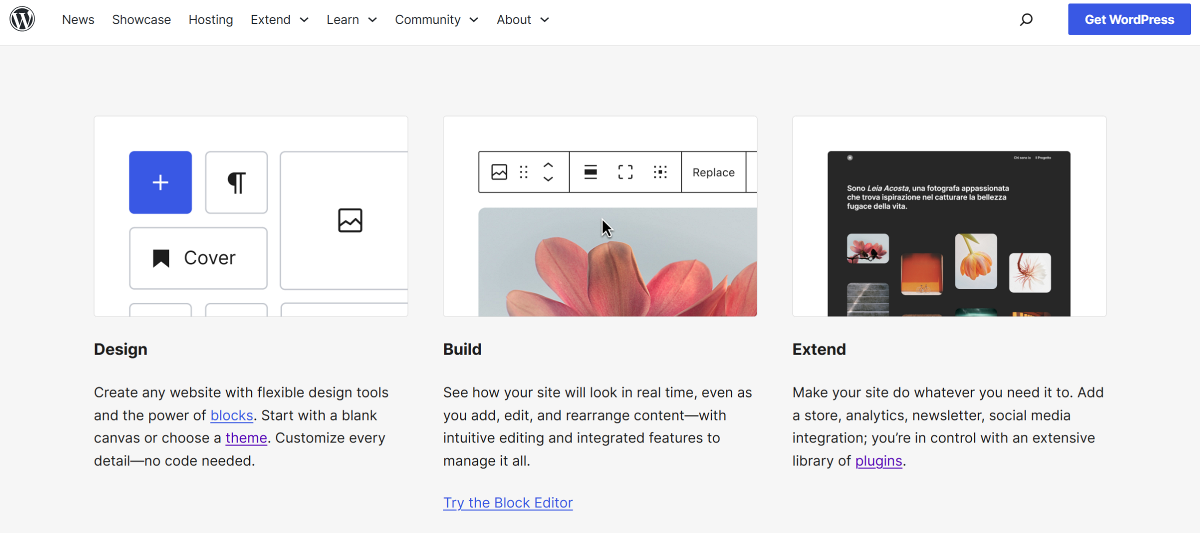The image size is (1200, 533).
Task: Open the search magnifier icon
Action: coord(1026,20)
